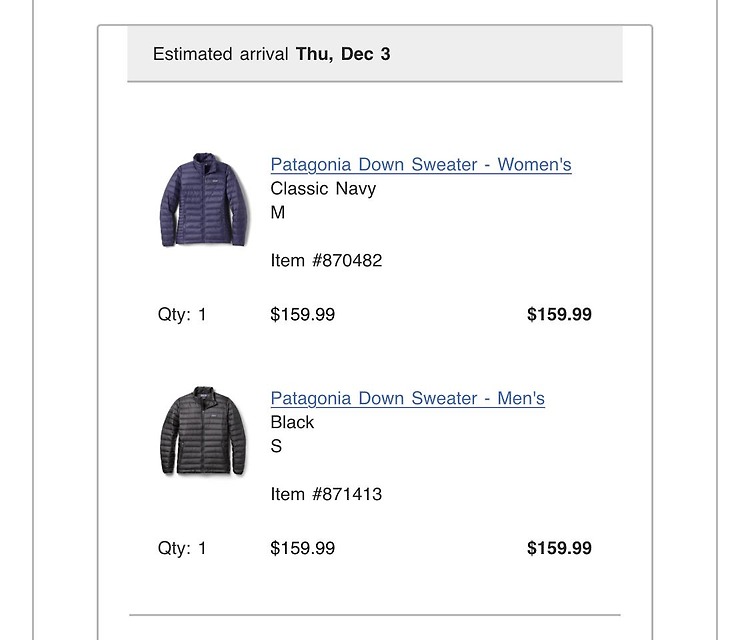This screenshot has width=750, height=640.
Task: Click Qty: 1 for the Women's sweater
Action: 182,314
